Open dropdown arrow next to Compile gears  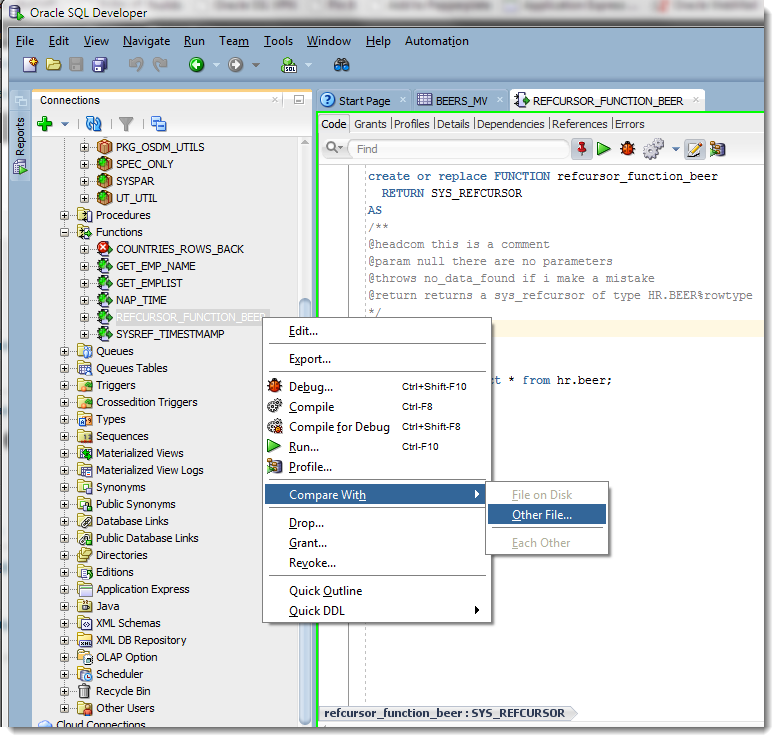point(676,149)
